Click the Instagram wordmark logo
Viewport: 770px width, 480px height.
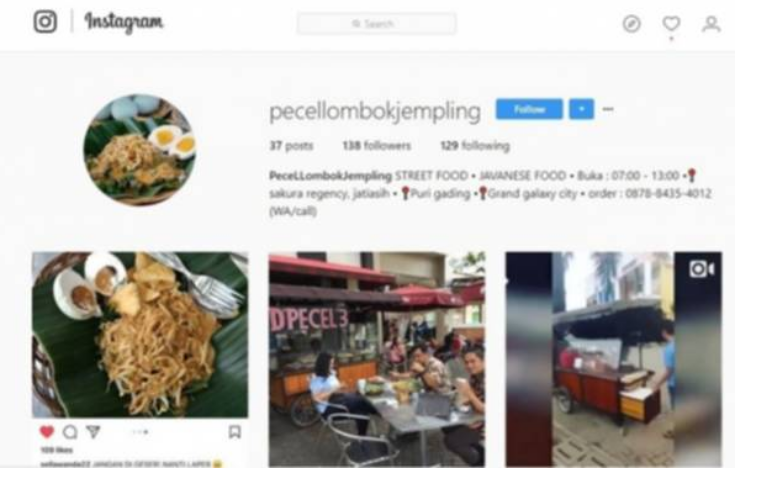tap(123, 22)
